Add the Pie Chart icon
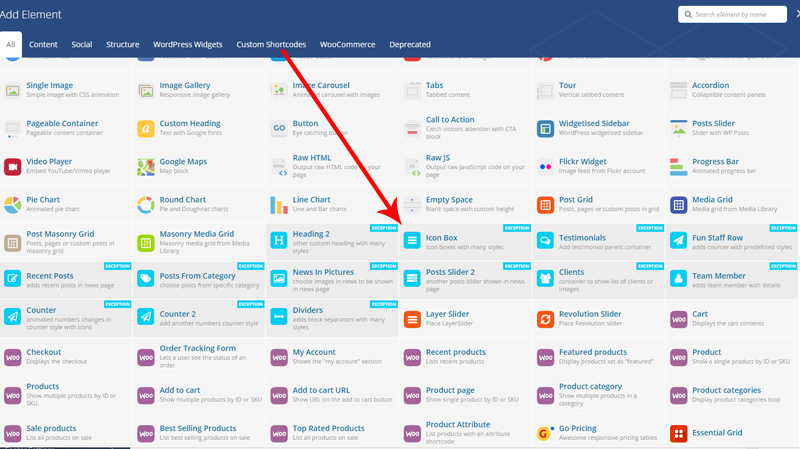Image resolution: width=800 pixels, height=449 pixels. click(12, 205)
